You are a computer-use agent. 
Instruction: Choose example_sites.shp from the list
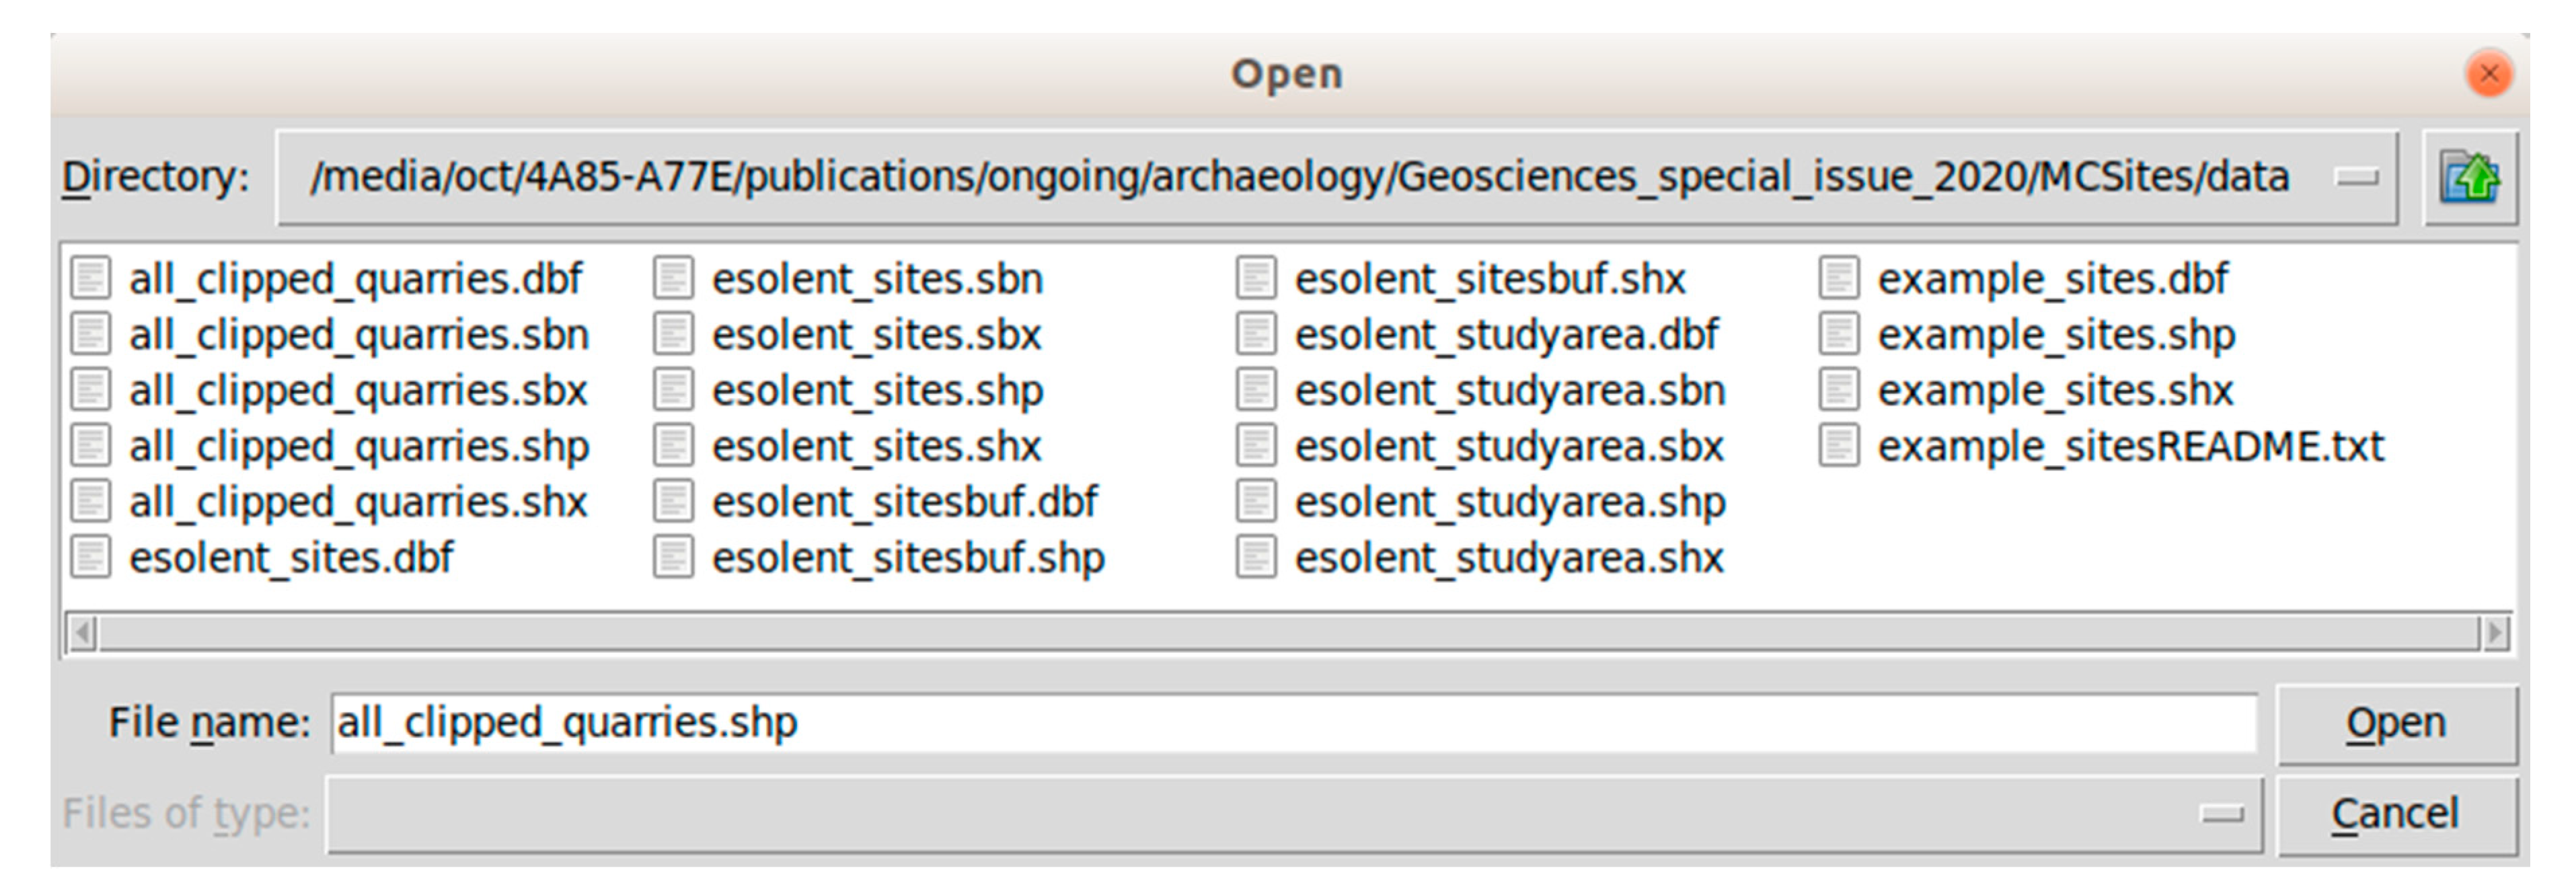pyautogui.click(x=2055, y=335)
